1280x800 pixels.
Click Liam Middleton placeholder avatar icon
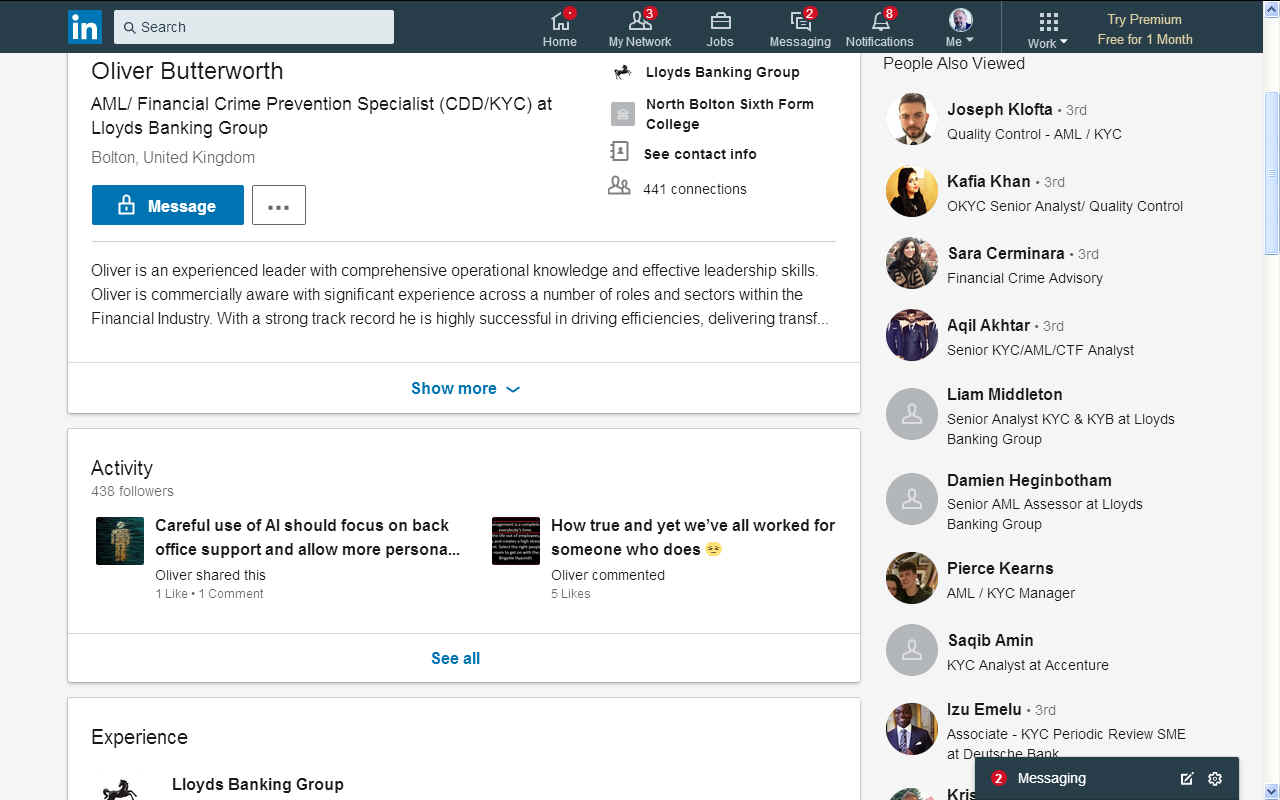click(x=912, y=414)
